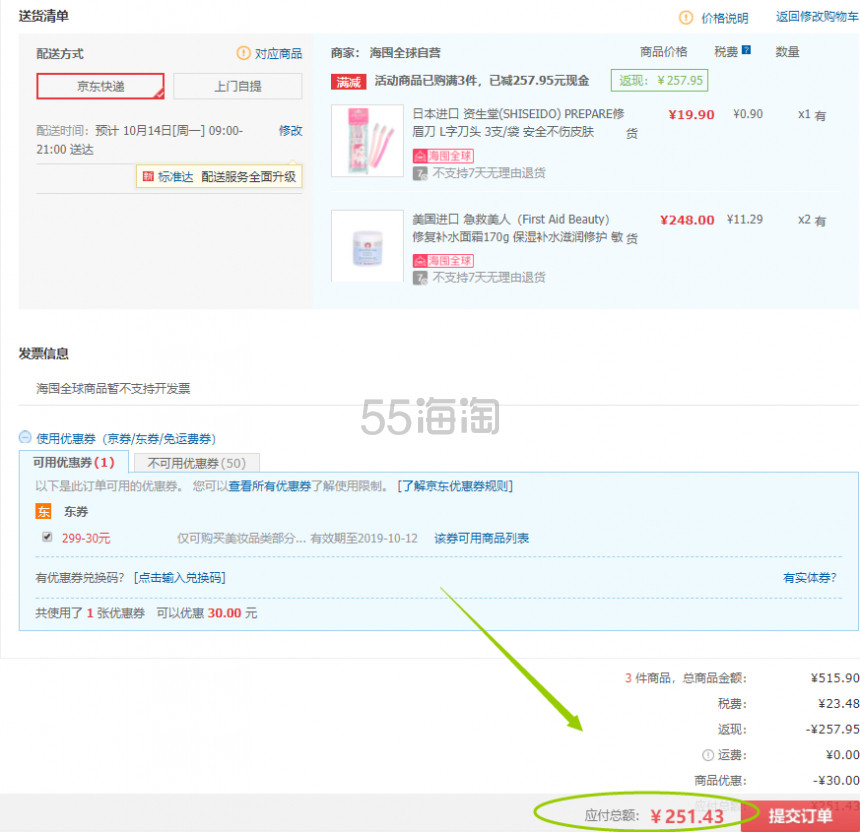
Task: Submit order with 提交订单 button
Action: (x=801, y=816)
